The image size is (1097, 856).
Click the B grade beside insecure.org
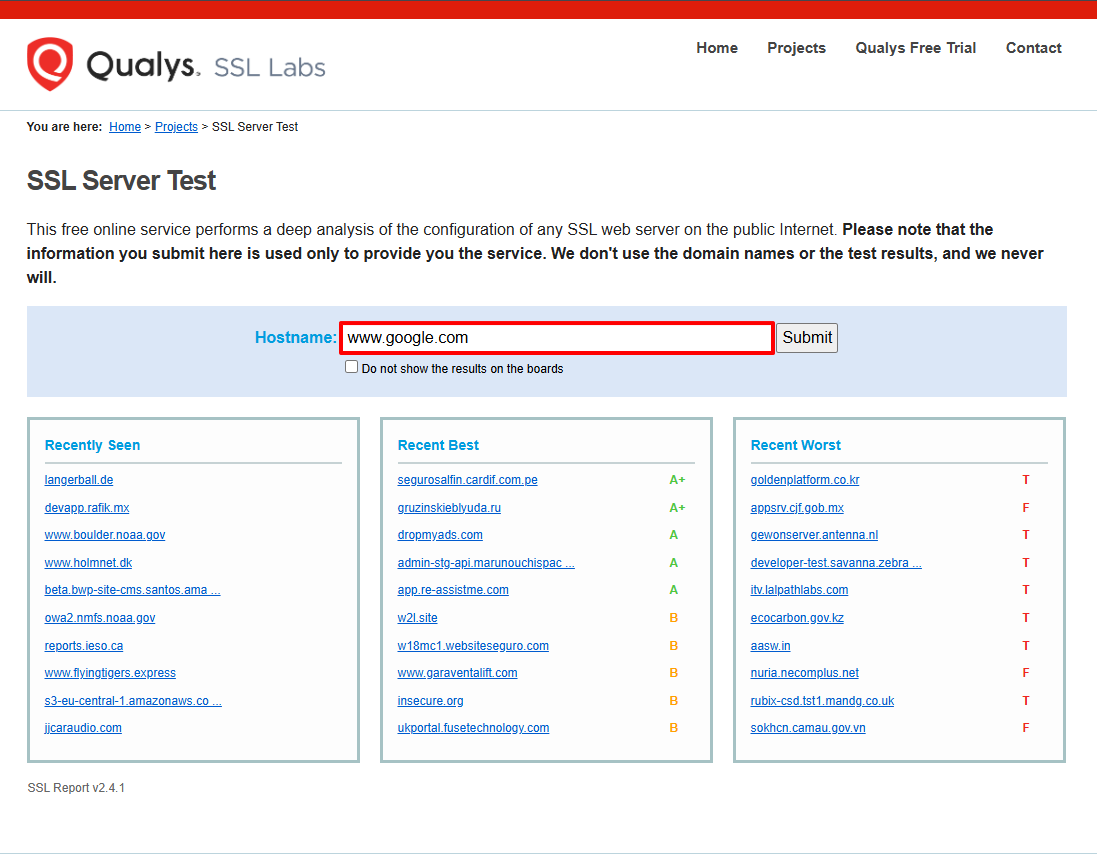(673, 701)
